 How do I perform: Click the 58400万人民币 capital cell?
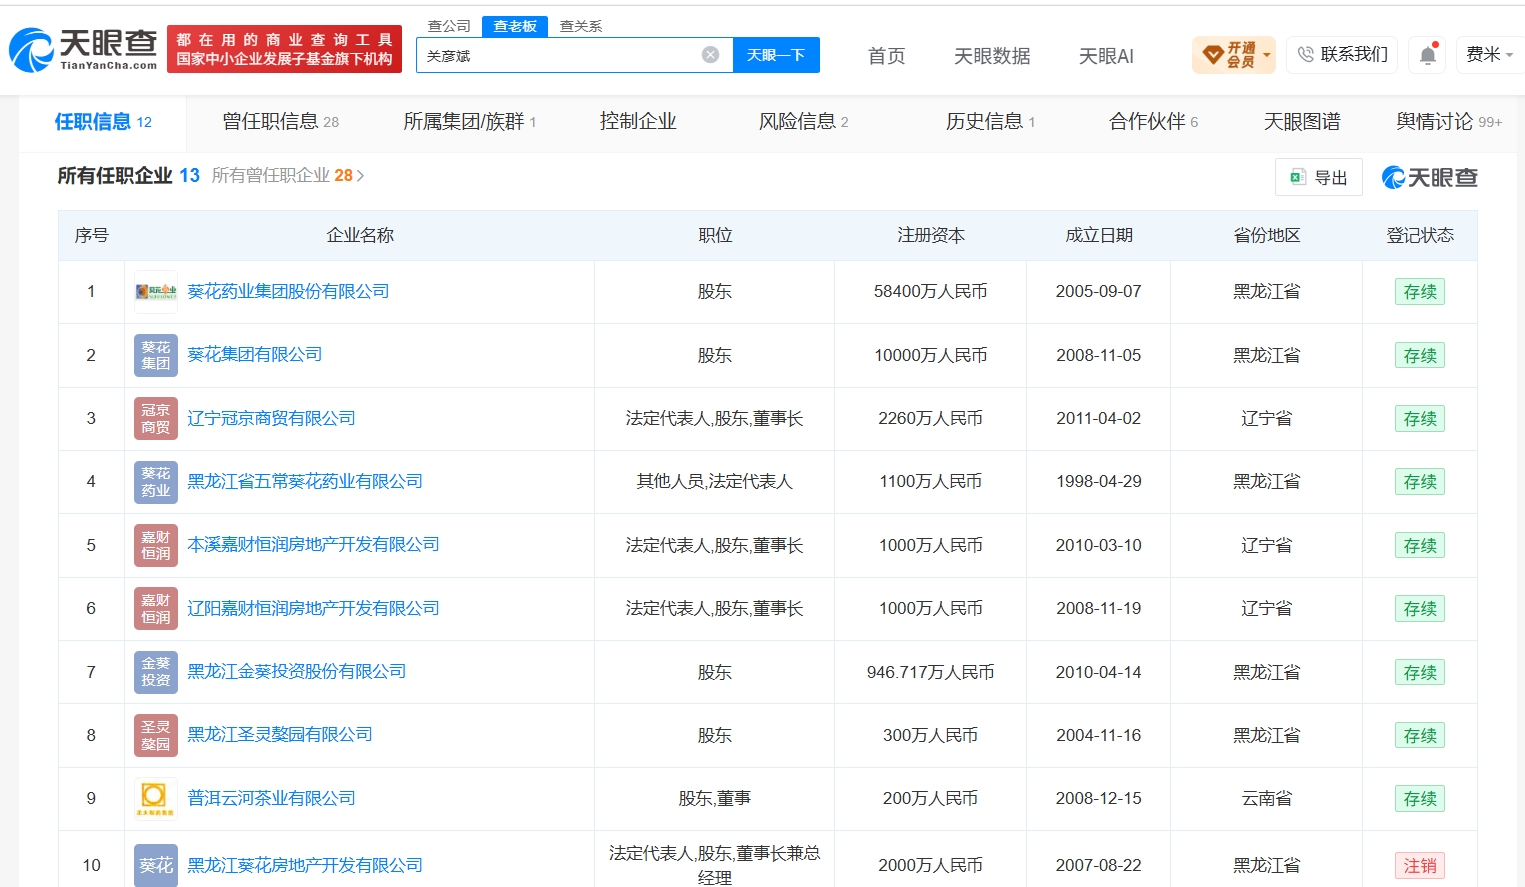tap(931, 291)
